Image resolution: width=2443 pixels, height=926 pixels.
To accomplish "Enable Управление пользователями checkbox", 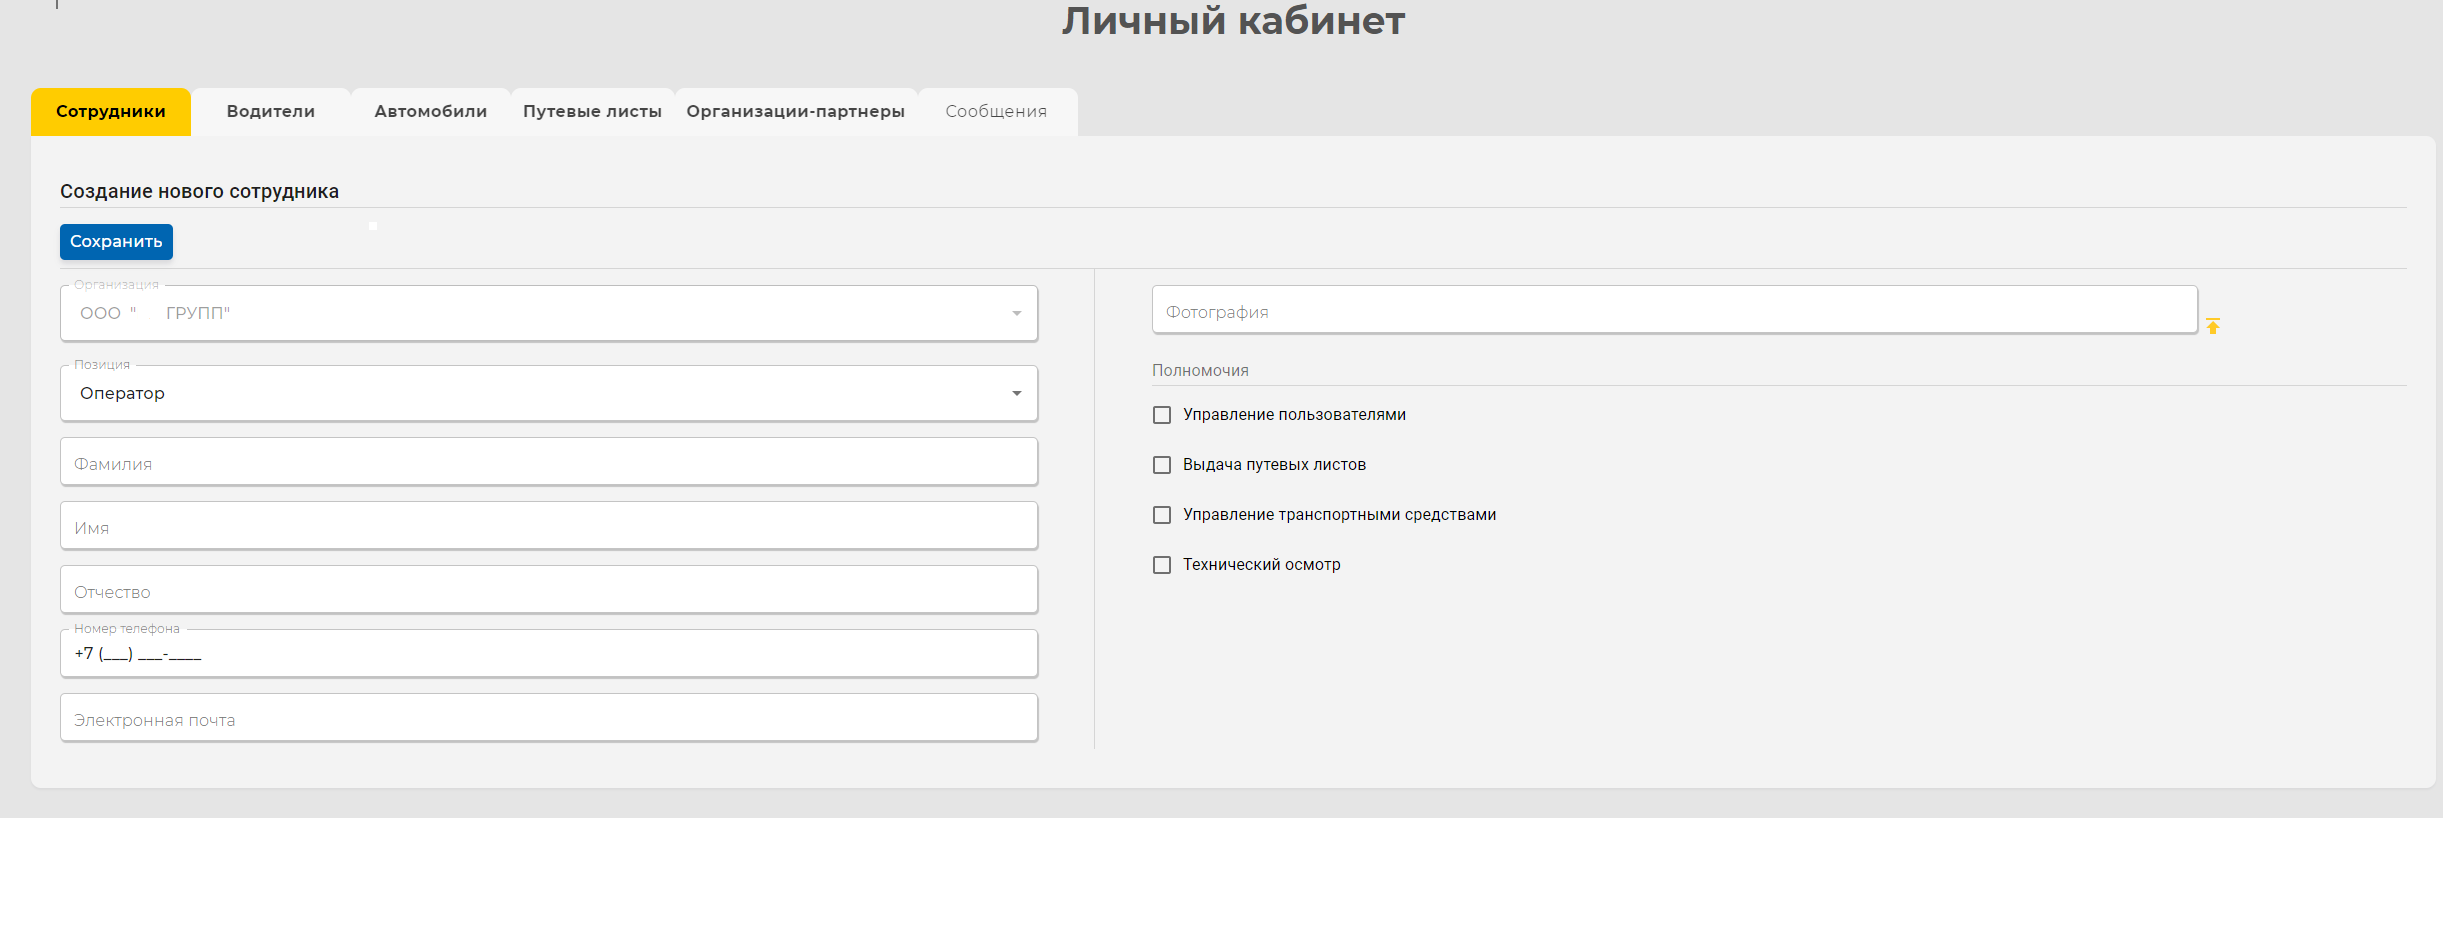I will pos(1162,415).
